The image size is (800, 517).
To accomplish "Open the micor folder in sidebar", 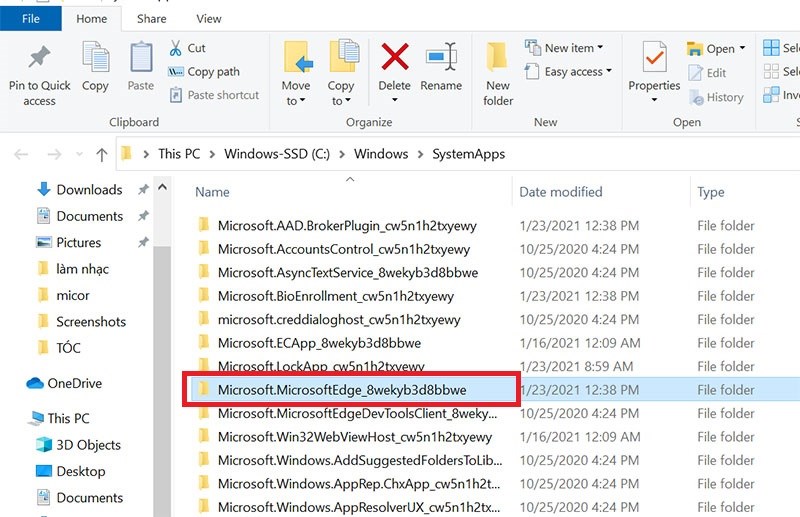I will (x=64, y=296).
